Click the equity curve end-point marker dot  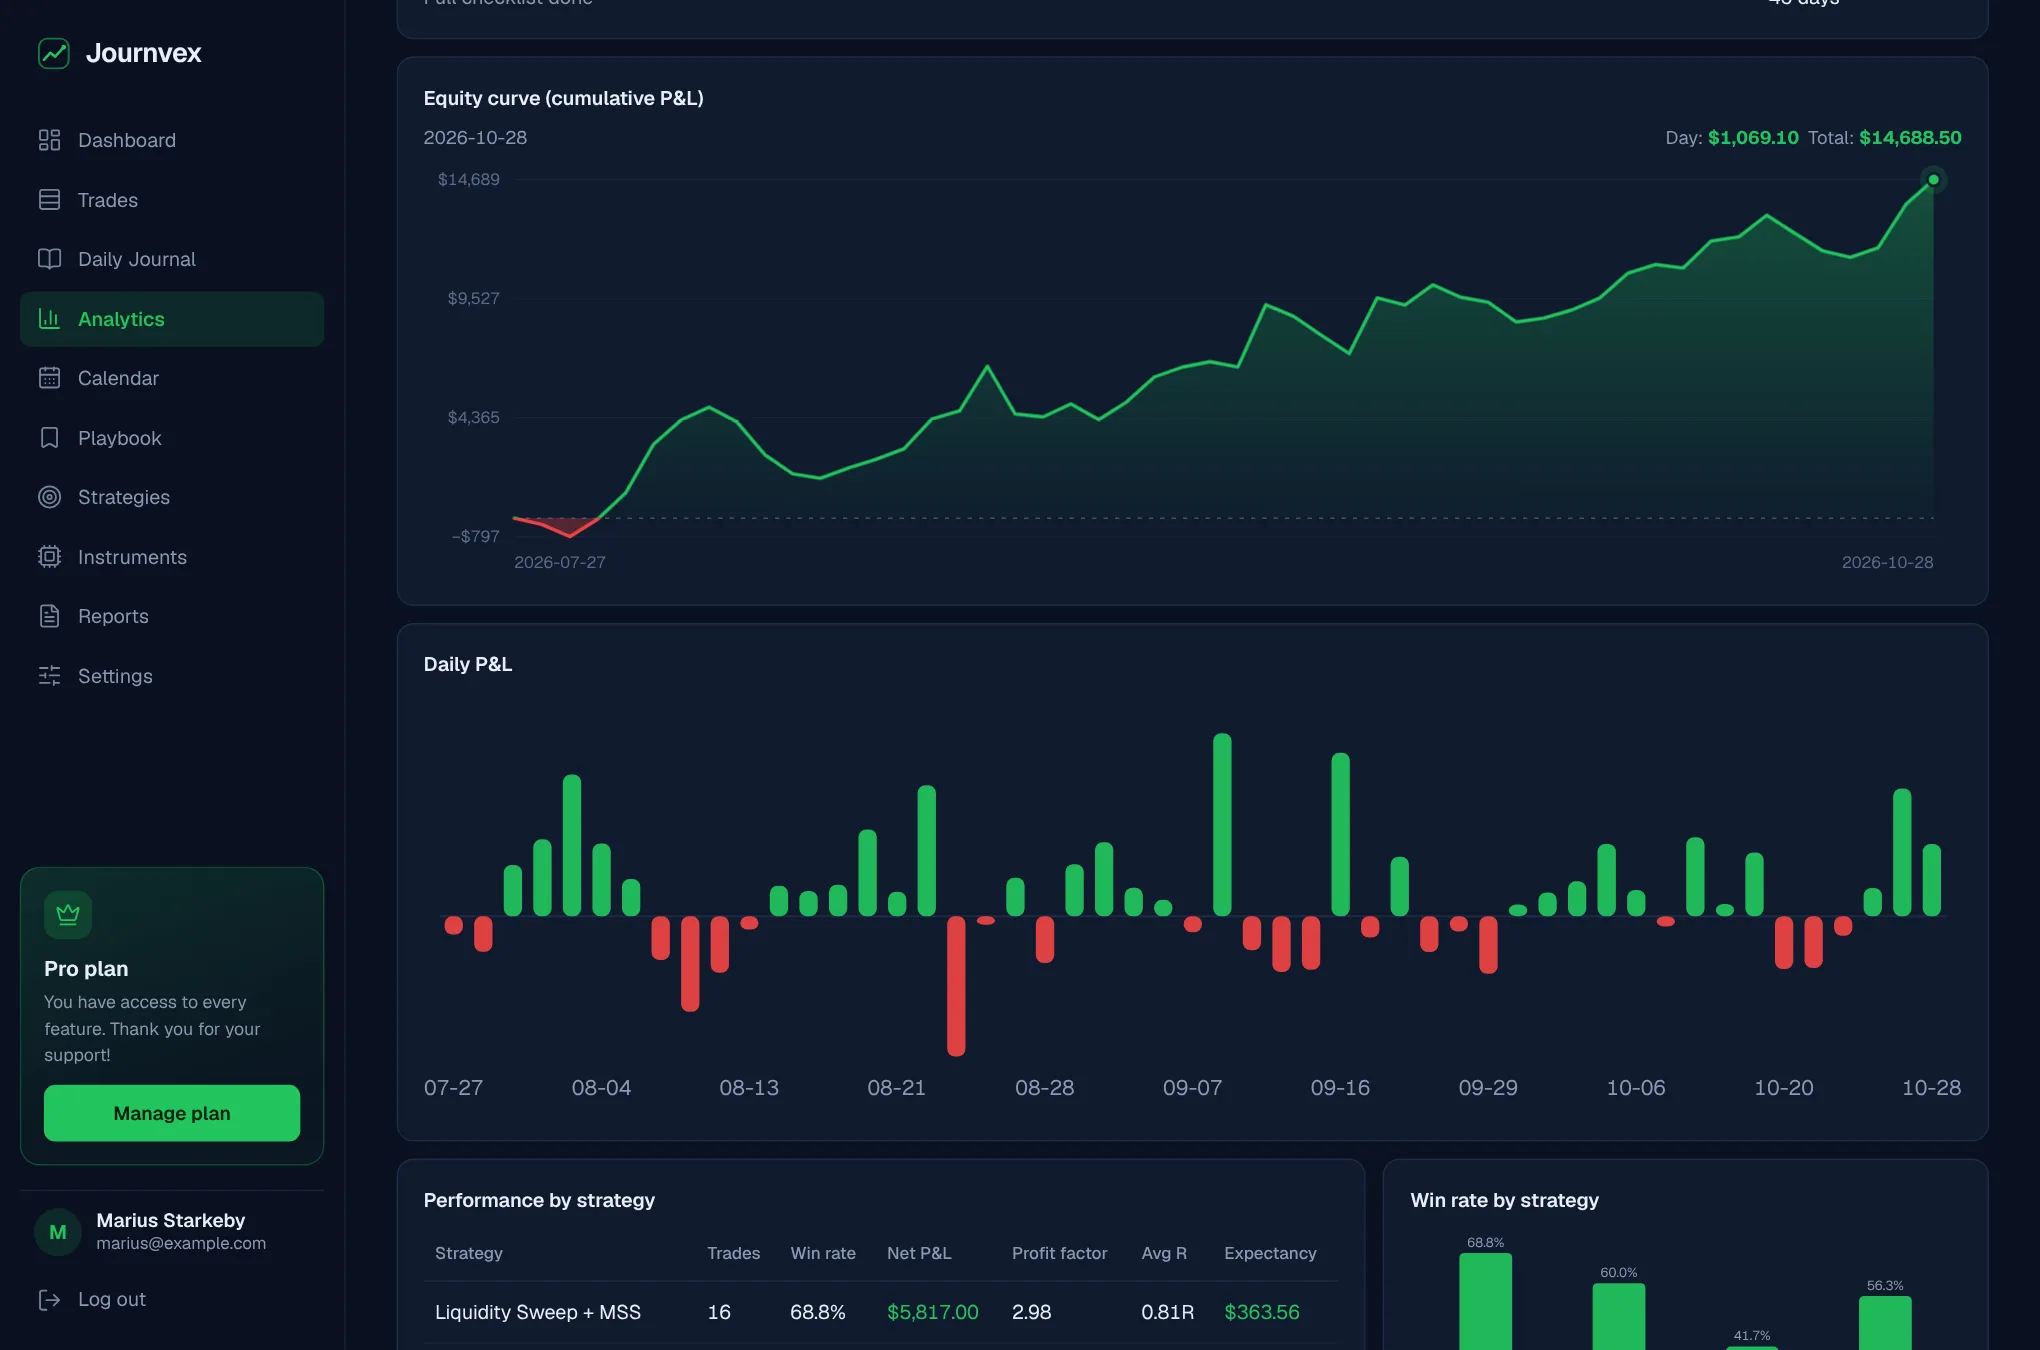click(1933, 180)
